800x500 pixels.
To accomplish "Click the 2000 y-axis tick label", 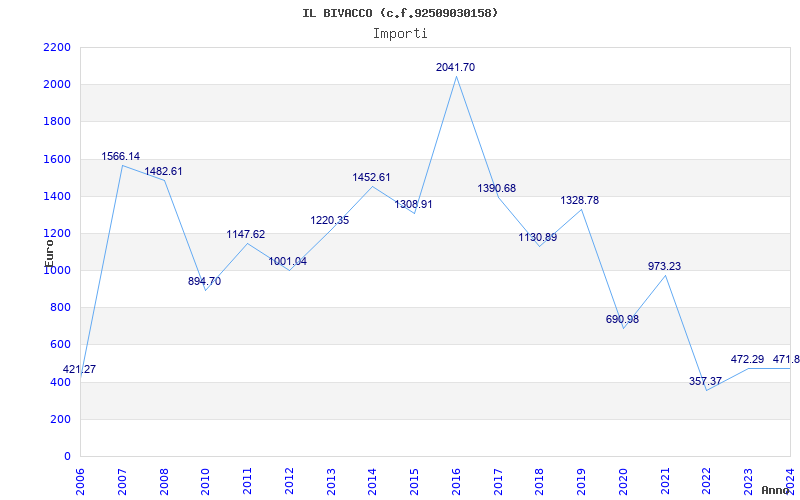I will point(57,85).
